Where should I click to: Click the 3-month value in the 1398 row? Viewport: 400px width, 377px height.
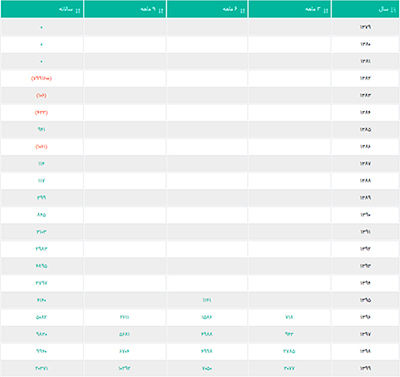click(289, 351)
